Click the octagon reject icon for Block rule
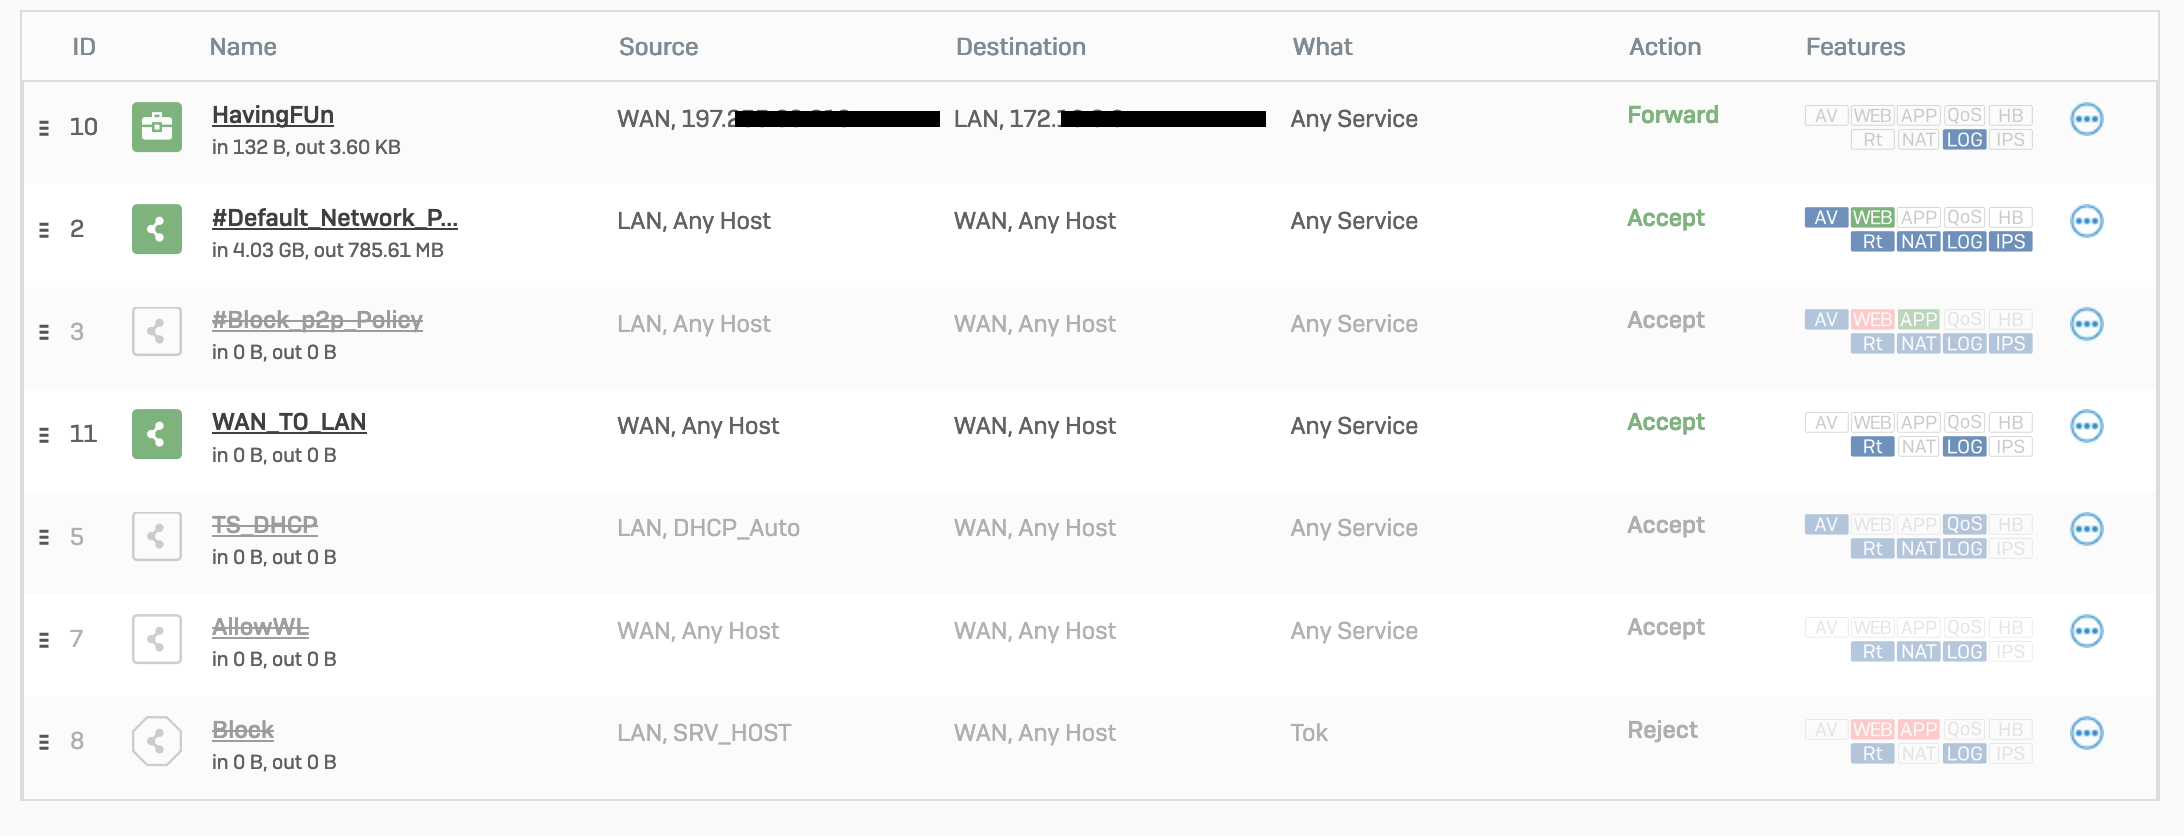The image size is (2184, 836). point(157,741)
